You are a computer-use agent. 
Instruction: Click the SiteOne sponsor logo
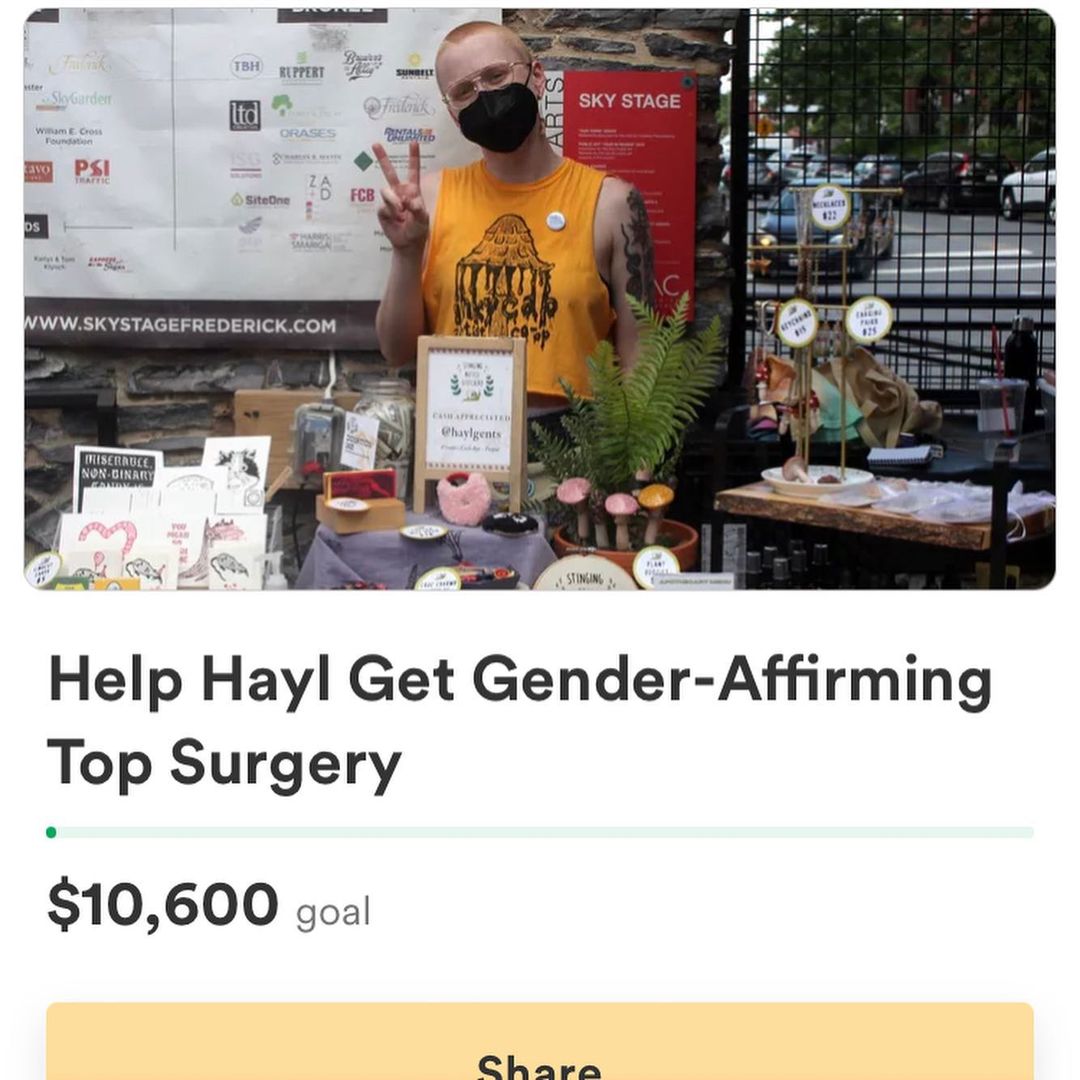260,200
